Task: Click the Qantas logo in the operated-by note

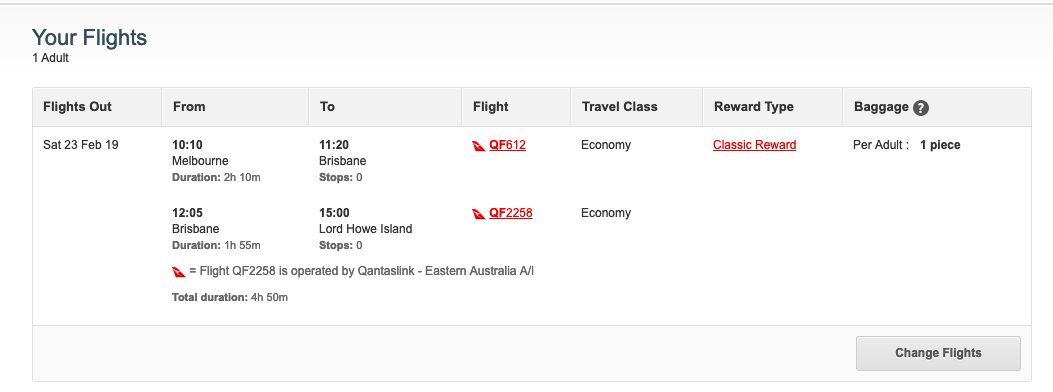Action: click(179, 272)
